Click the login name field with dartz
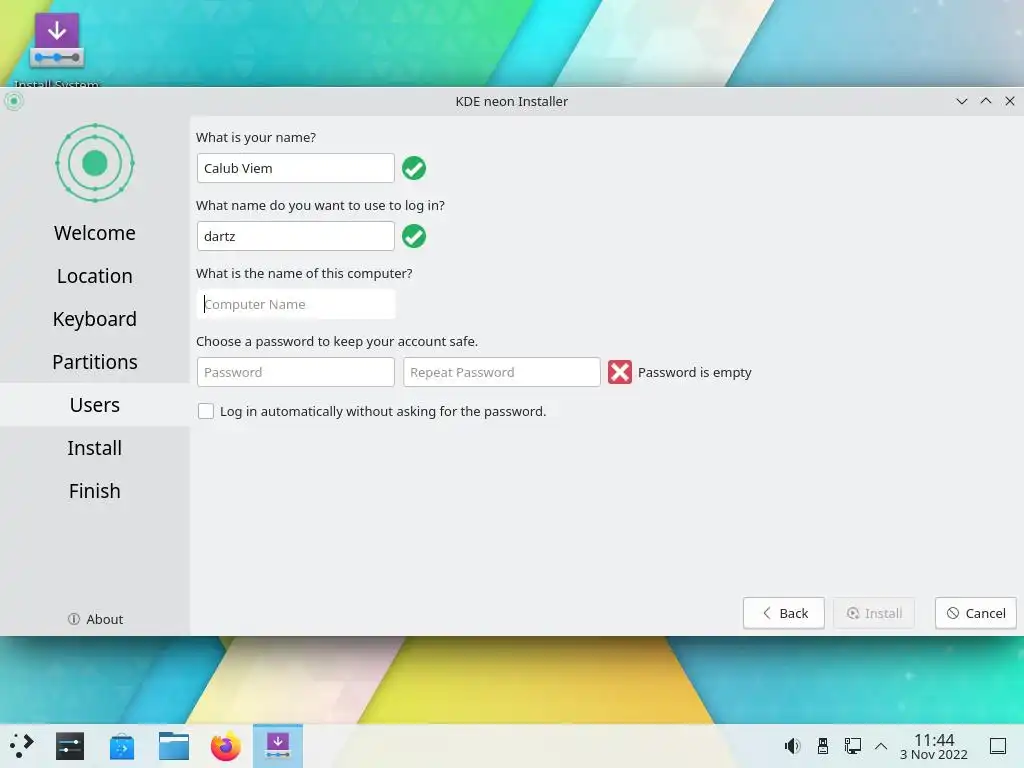The image size is (1024, 768). (296, 236)
